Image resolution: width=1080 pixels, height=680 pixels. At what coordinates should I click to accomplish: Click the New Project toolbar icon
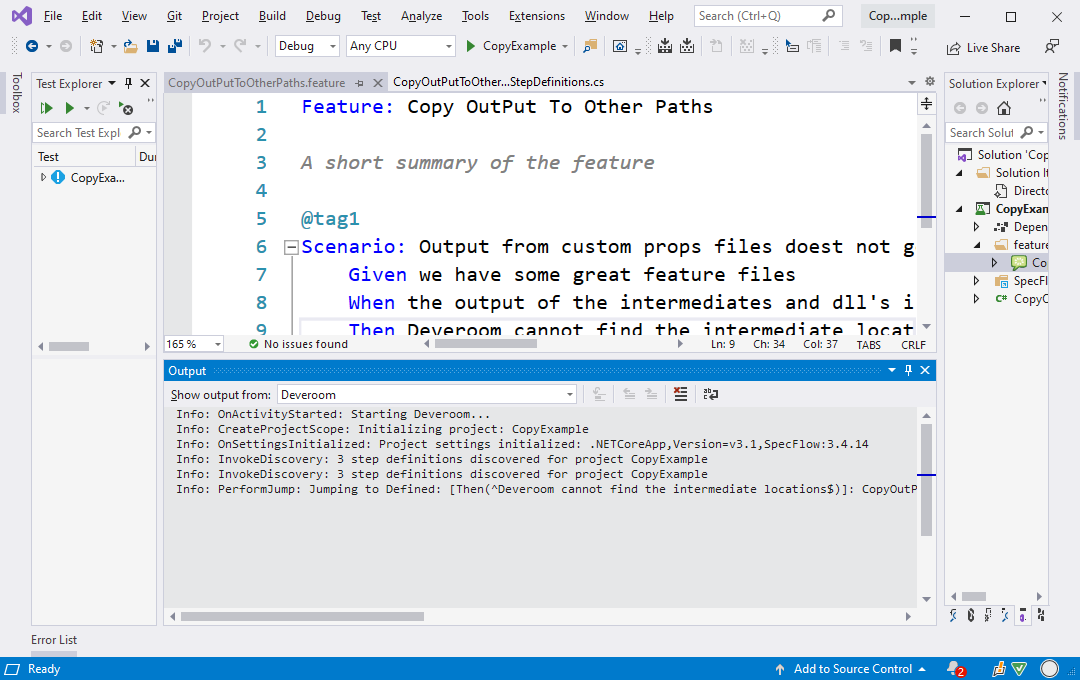click(96, 46)
